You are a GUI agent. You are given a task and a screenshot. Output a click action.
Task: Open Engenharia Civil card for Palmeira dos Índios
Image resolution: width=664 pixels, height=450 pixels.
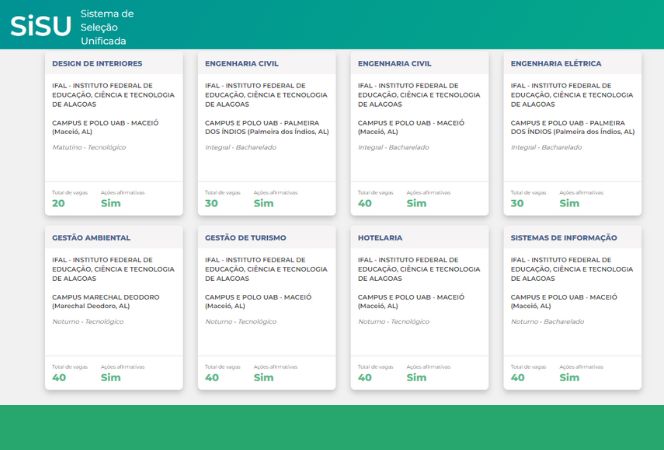241,63
